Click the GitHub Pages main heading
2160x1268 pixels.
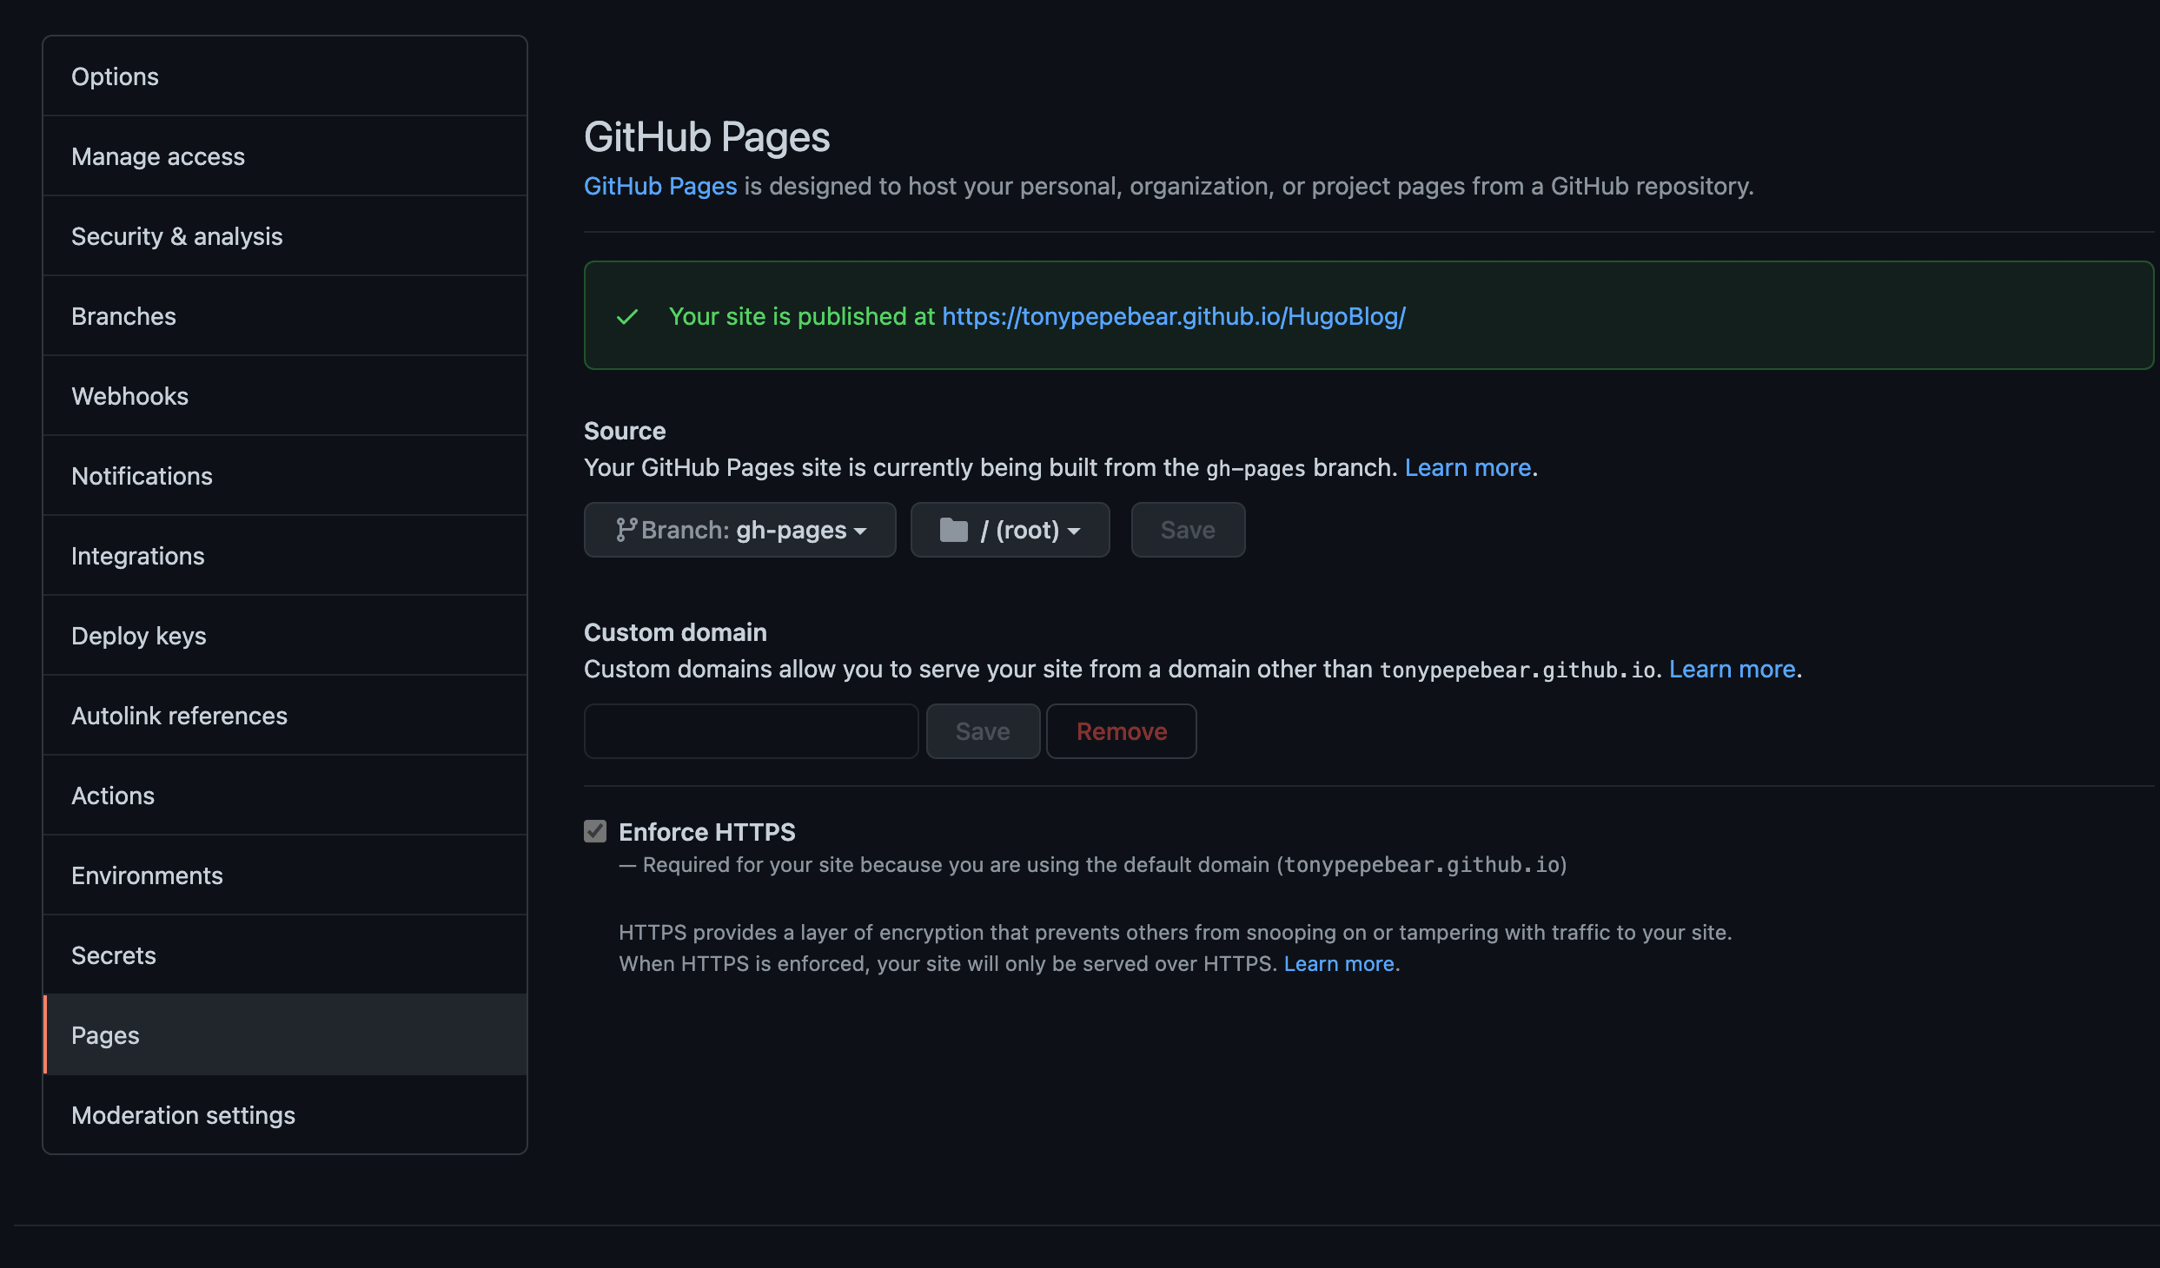click(x=707, y=137)
